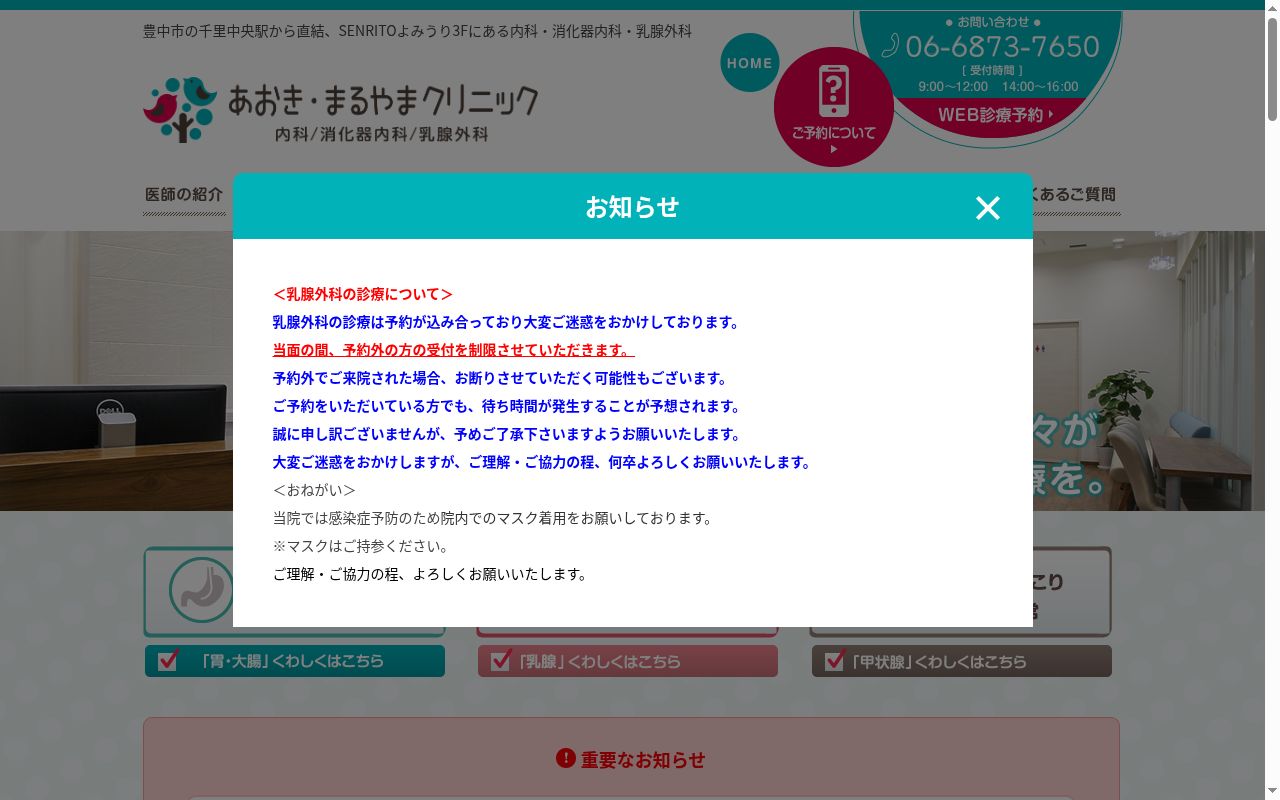
Task: Click the scrollbar up arrow
Action: (x=1272, y=8)
